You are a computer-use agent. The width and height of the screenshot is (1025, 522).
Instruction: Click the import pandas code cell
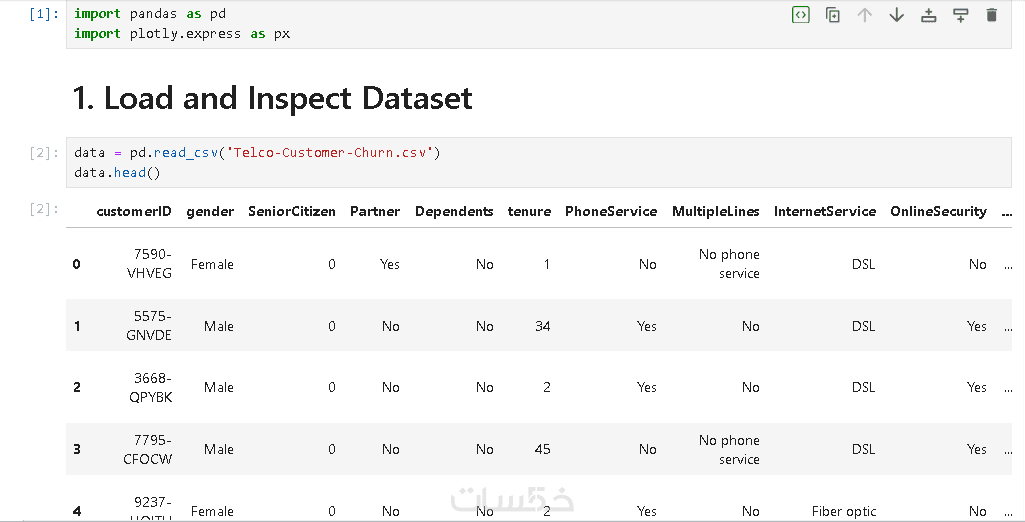click(x=400, y=24)
